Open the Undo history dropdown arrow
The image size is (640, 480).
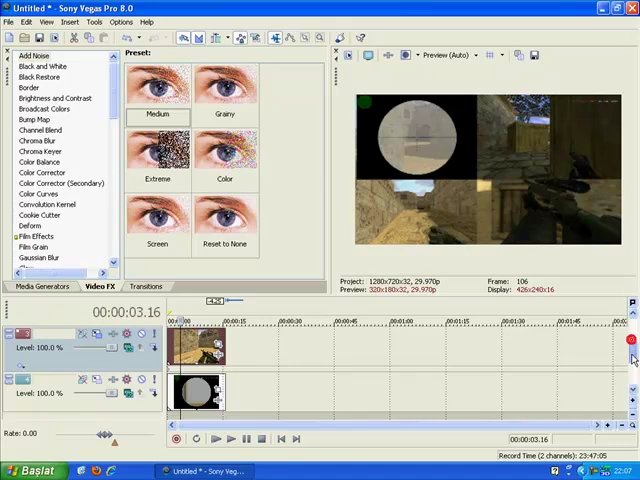coord(139,38)
